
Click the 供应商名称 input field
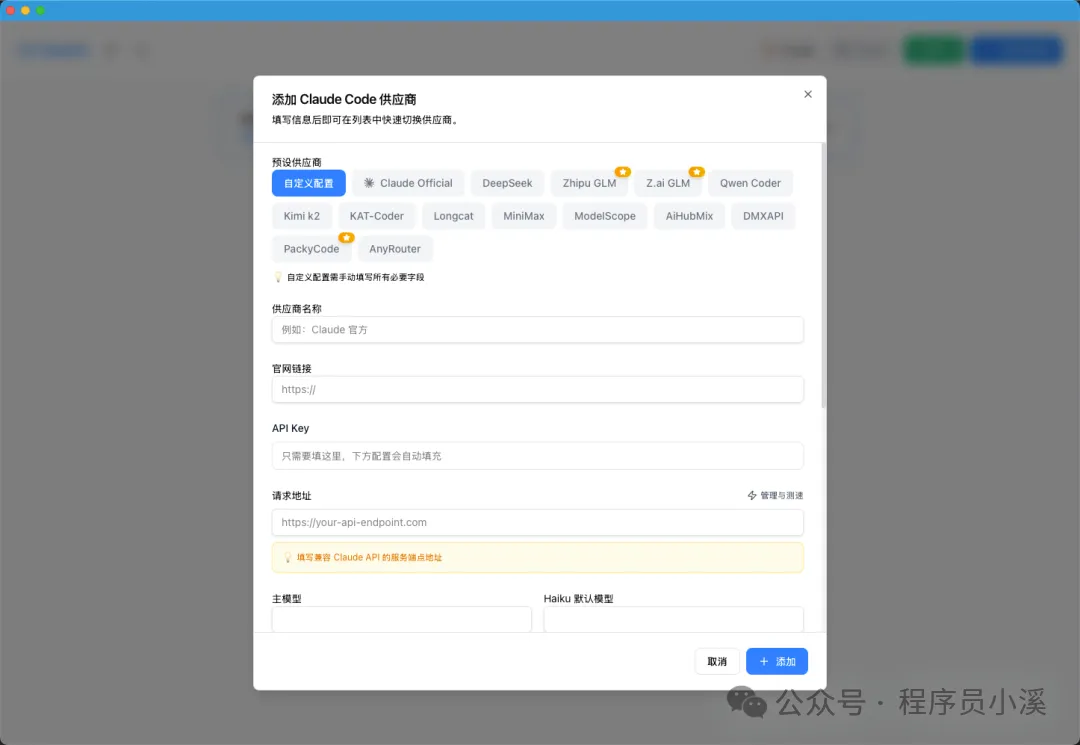tap(538, 329)
